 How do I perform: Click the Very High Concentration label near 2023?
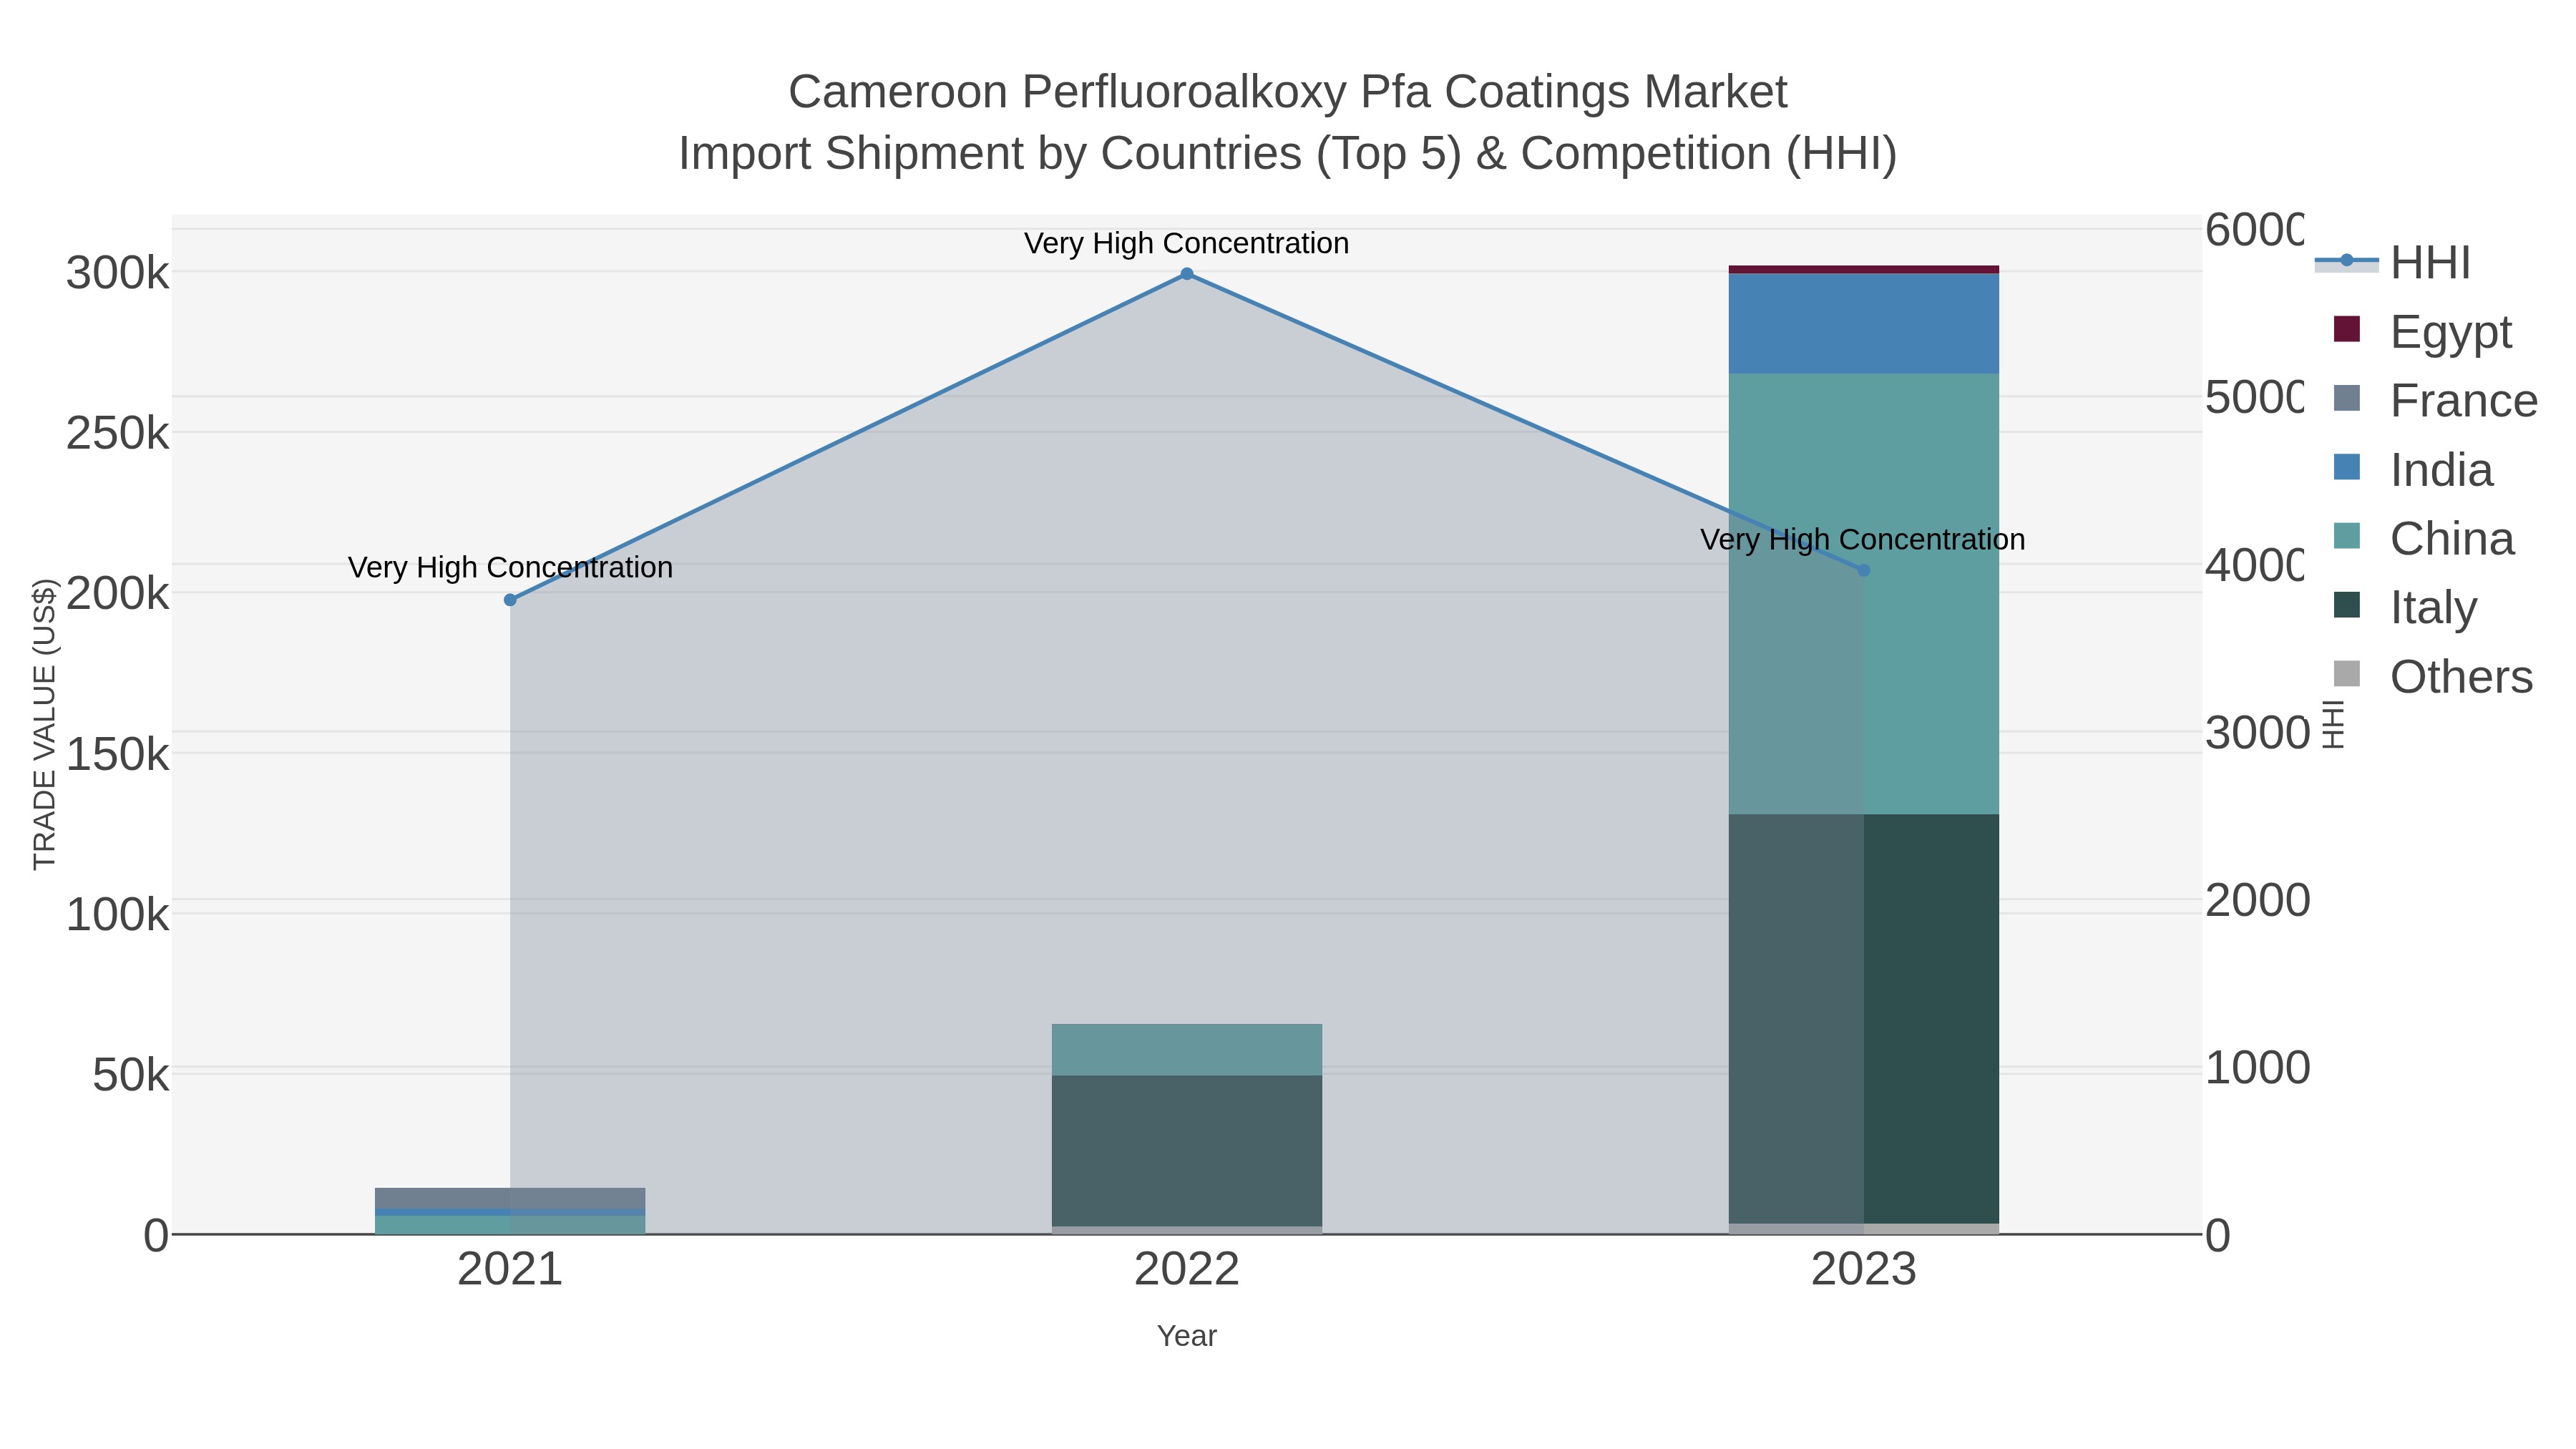[1863, 539]
